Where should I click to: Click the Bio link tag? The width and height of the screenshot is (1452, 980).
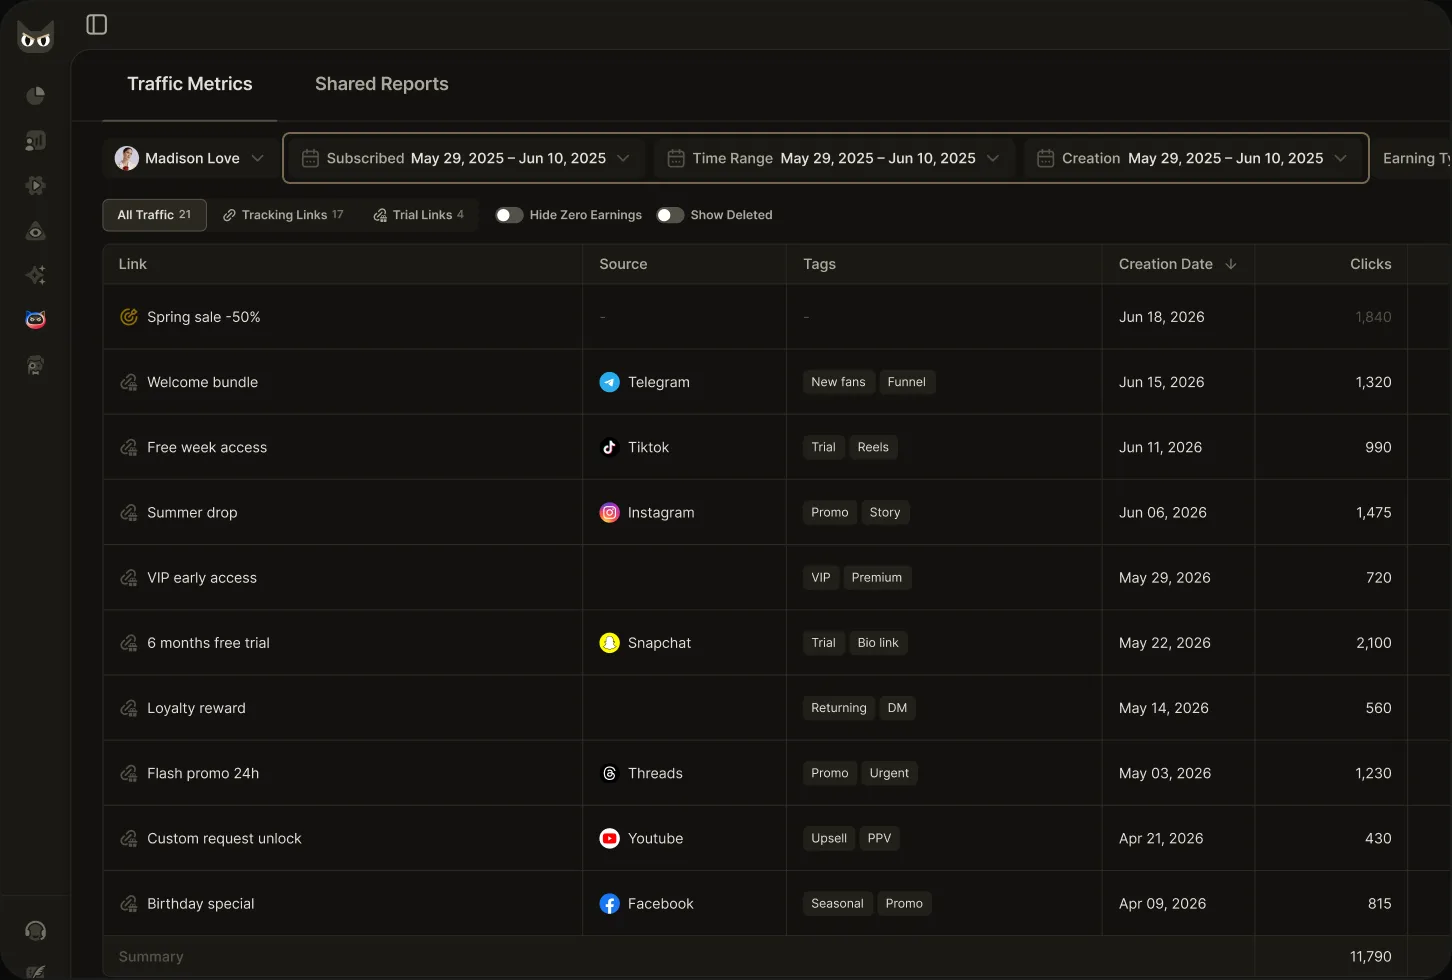pos(878,643)
